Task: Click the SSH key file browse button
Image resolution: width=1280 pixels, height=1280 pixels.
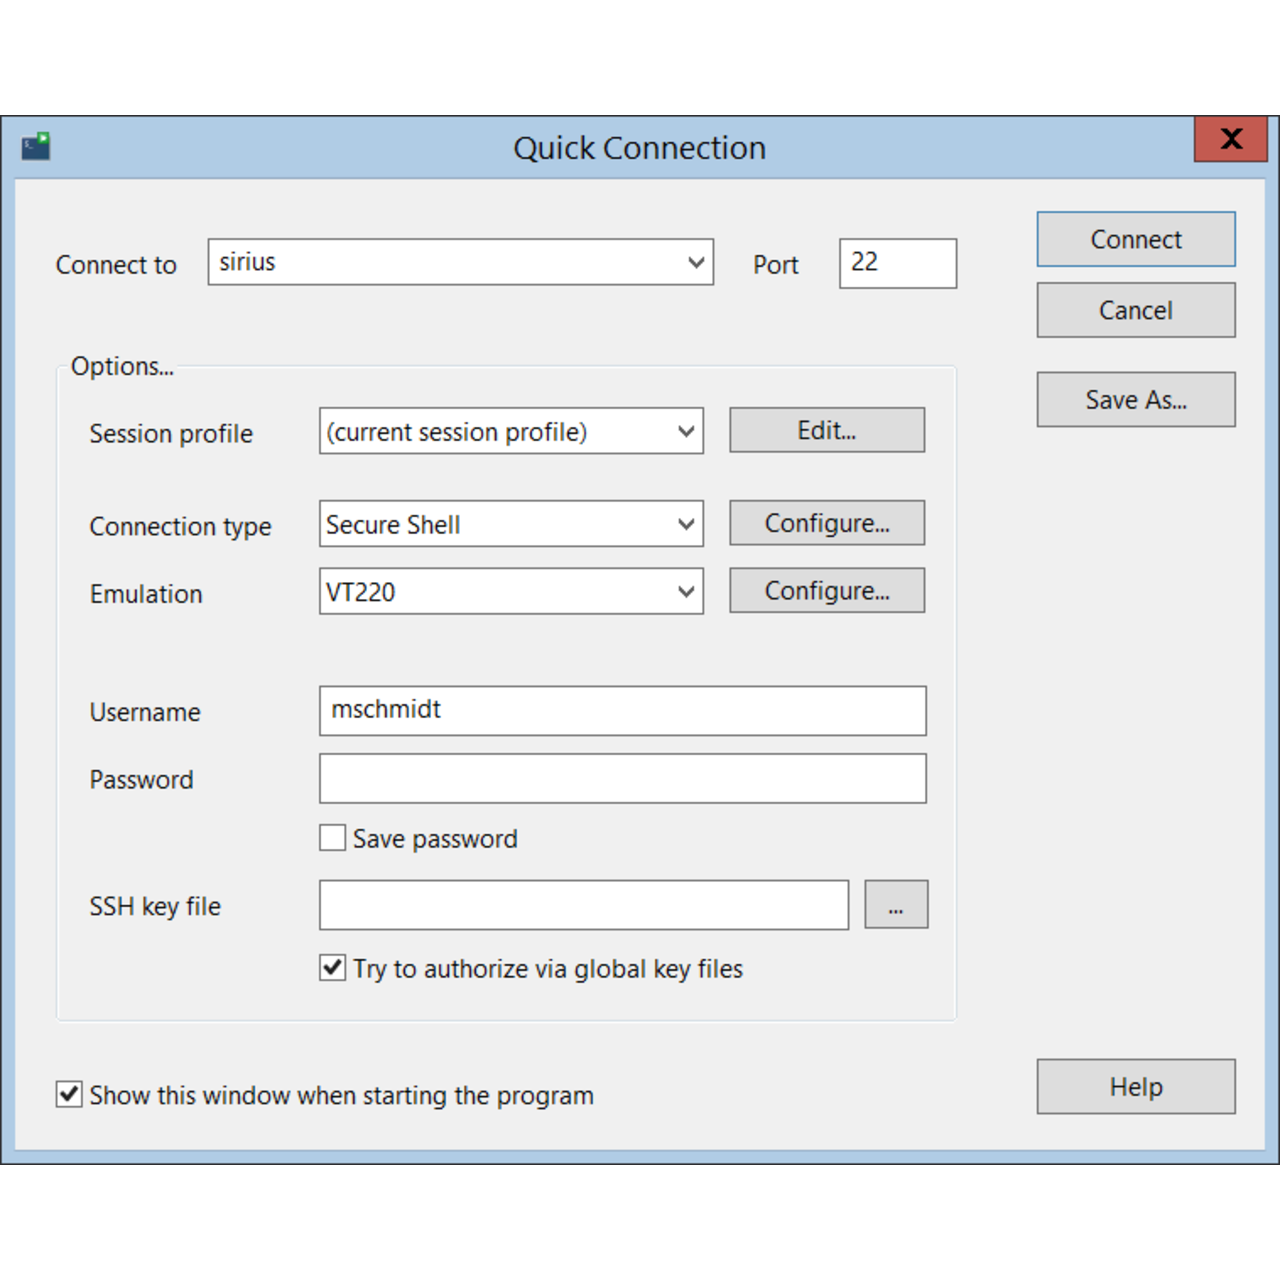Action: pos(895,905)
